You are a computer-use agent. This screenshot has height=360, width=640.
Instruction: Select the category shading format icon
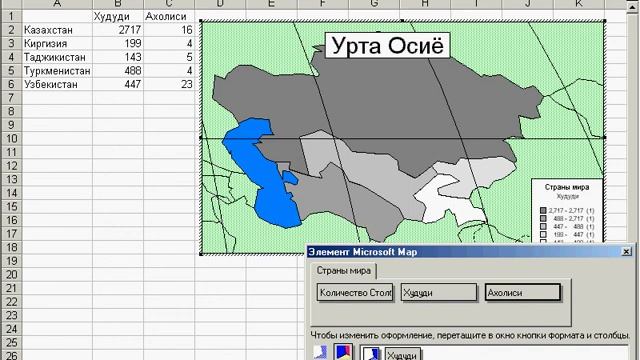pos(343,352)
